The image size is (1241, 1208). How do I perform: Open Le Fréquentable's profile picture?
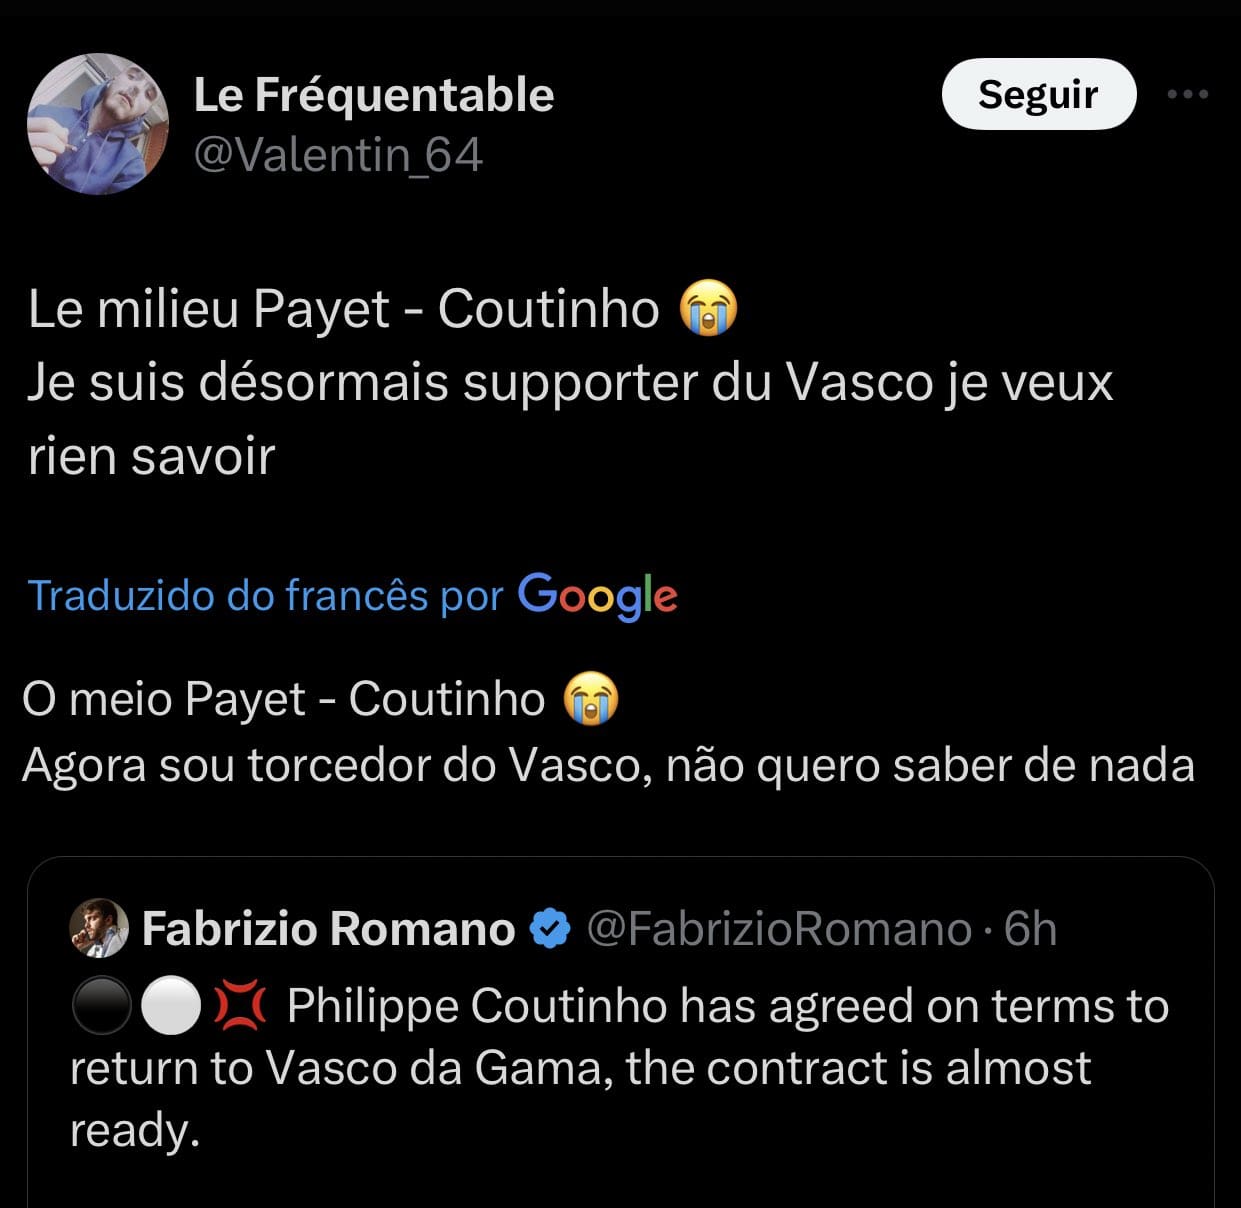click(x=98, y=124)
